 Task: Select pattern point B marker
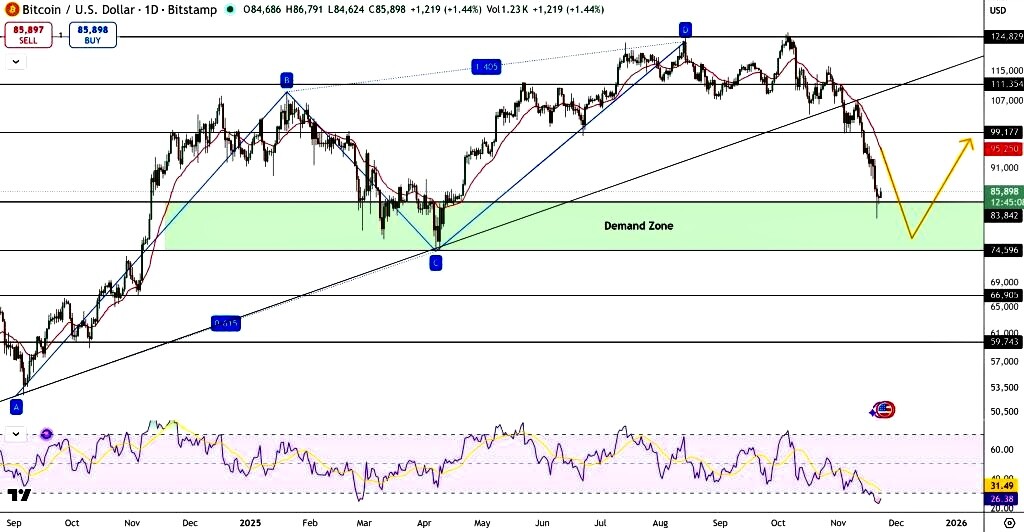(x=286, y=79)
